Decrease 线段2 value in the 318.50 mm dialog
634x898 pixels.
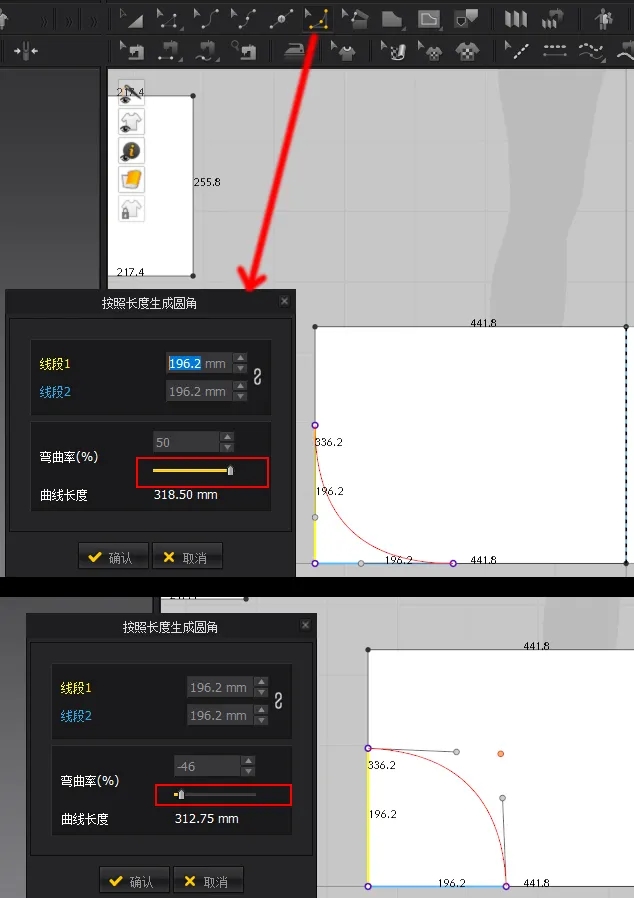[241, 396]
